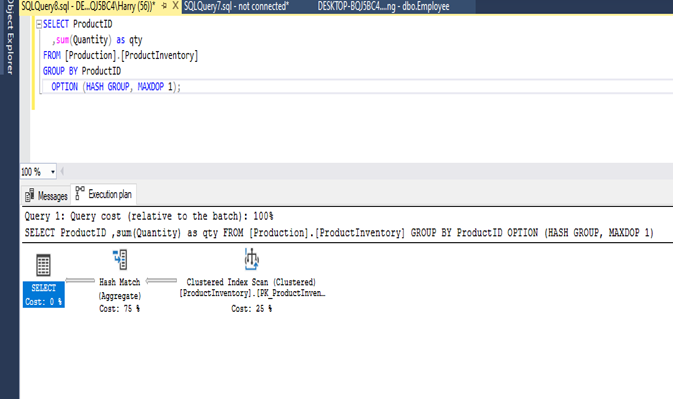Click the Messages tab icon
The image size is (673, 399).
point(30,195)
